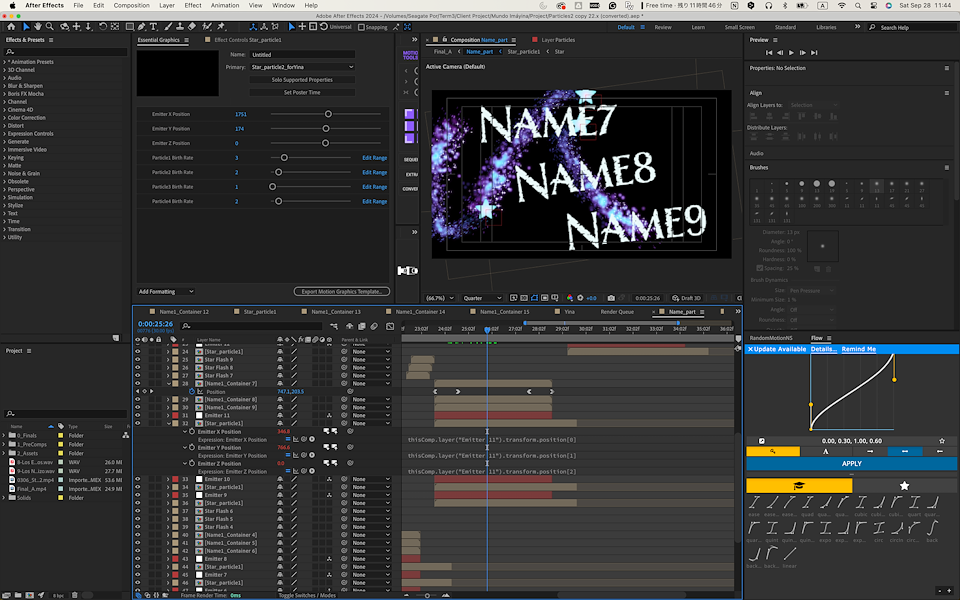Hide the Star Flash 9 layer
This screenshot has width=960, height=600.
click(x=138, y=360)
